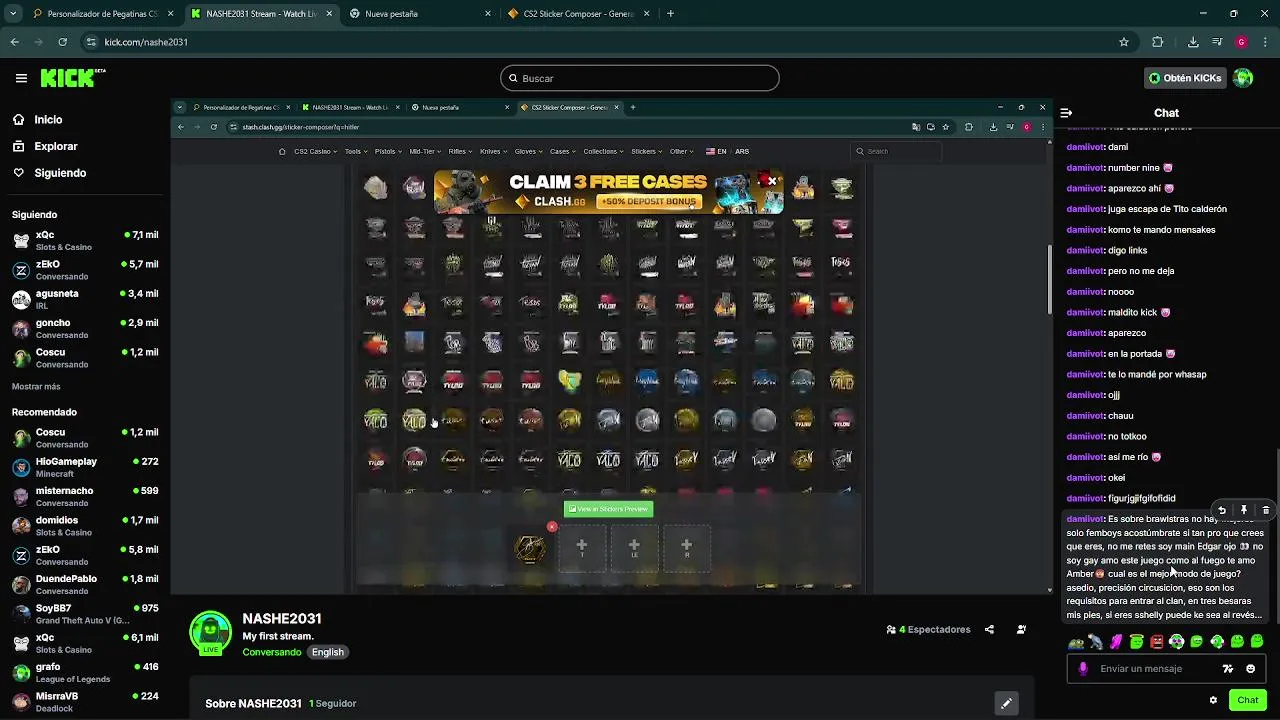This screenshot has width=1280, height=720.
Task: Open the viewer list icon next to share
Action: pyautogui.click(x=1021, y=630)
